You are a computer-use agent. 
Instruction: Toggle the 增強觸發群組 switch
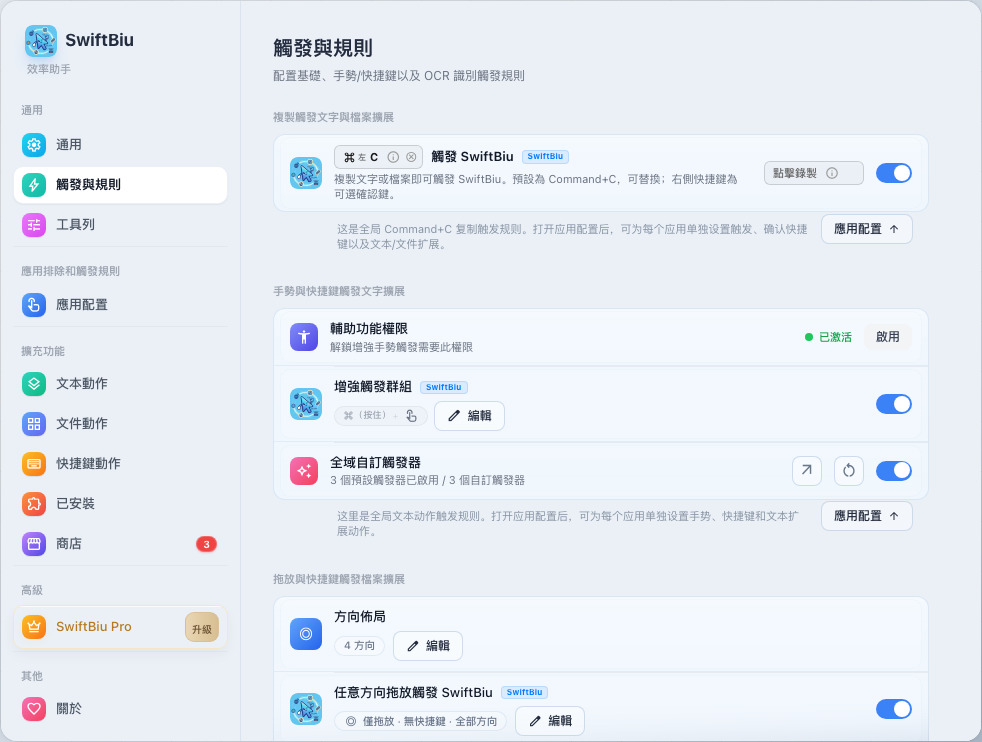(x=894, y=404)
